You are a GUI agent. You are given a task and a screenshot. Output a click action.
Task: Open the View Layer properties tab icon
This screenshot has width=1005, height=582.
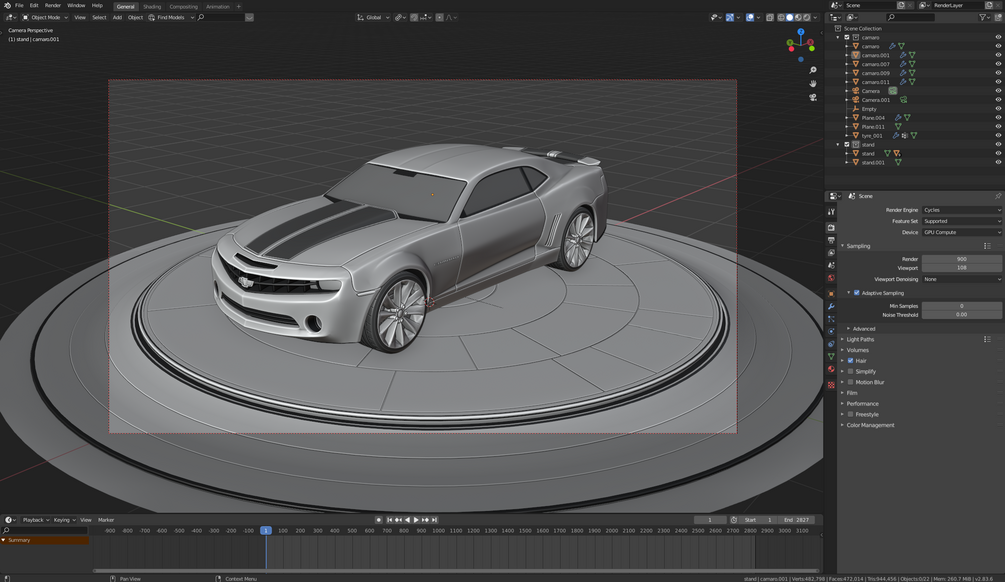click(831, 253)
